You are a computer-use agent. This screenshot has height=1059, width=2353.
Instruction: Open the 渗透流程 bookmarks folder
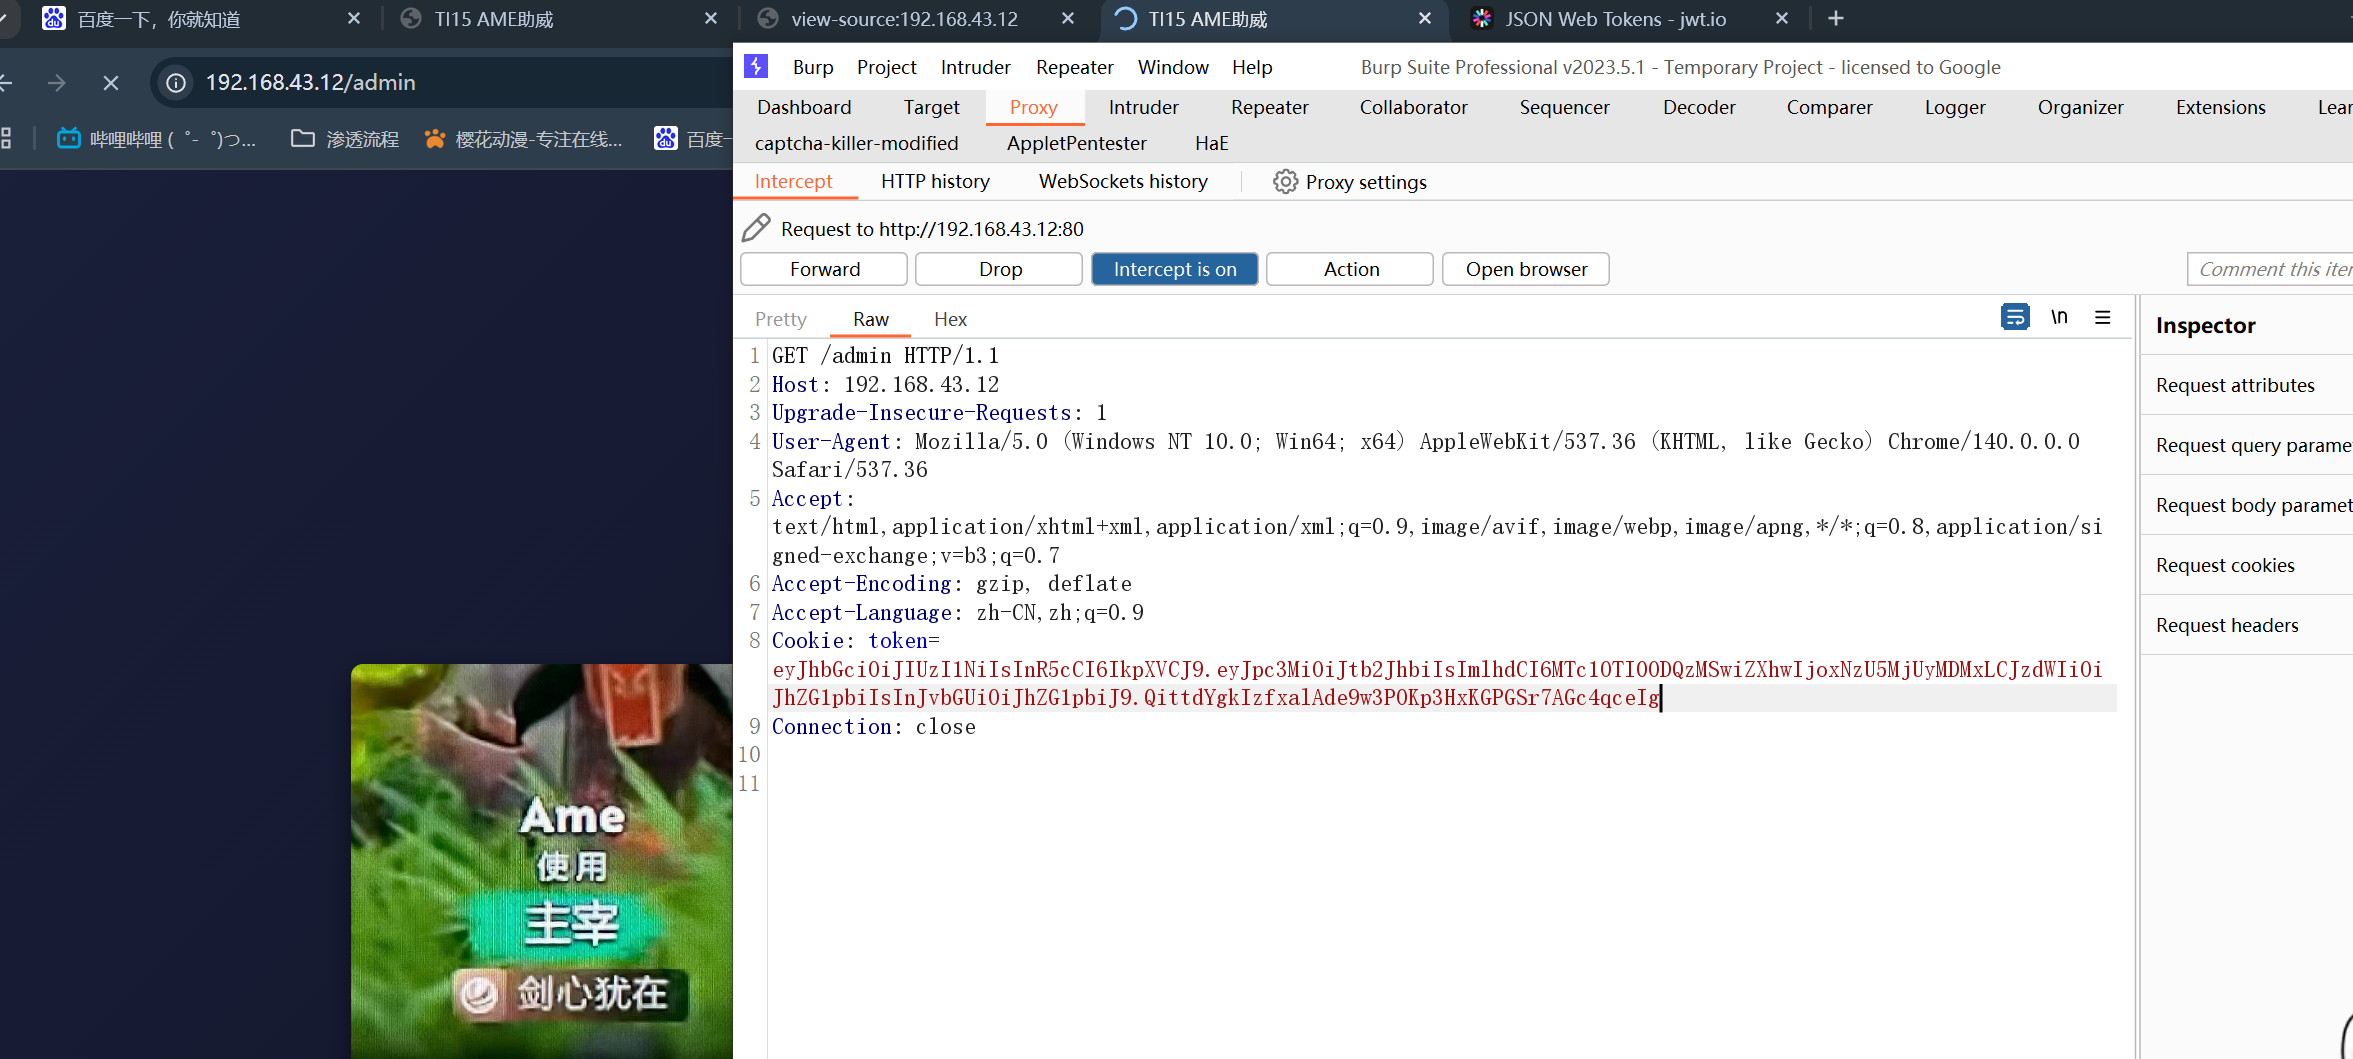click(x=345, y=139)
